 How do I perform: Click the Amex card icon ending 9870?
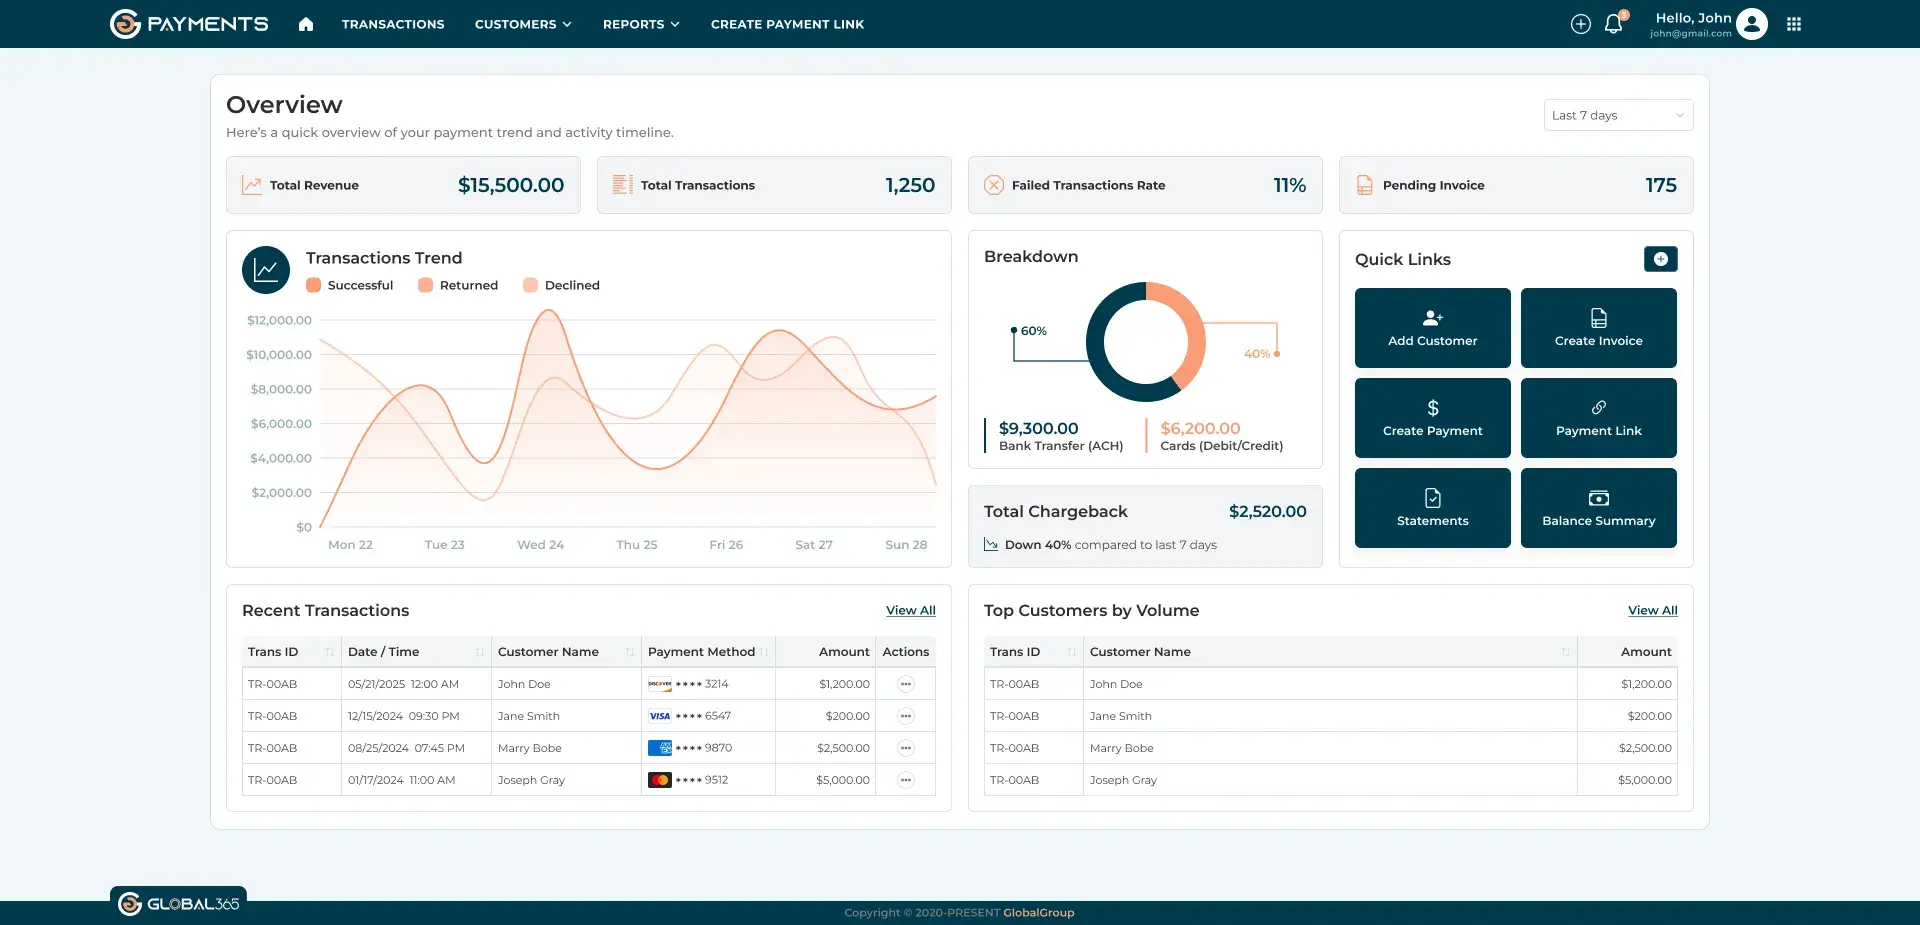tap(659, 748)
